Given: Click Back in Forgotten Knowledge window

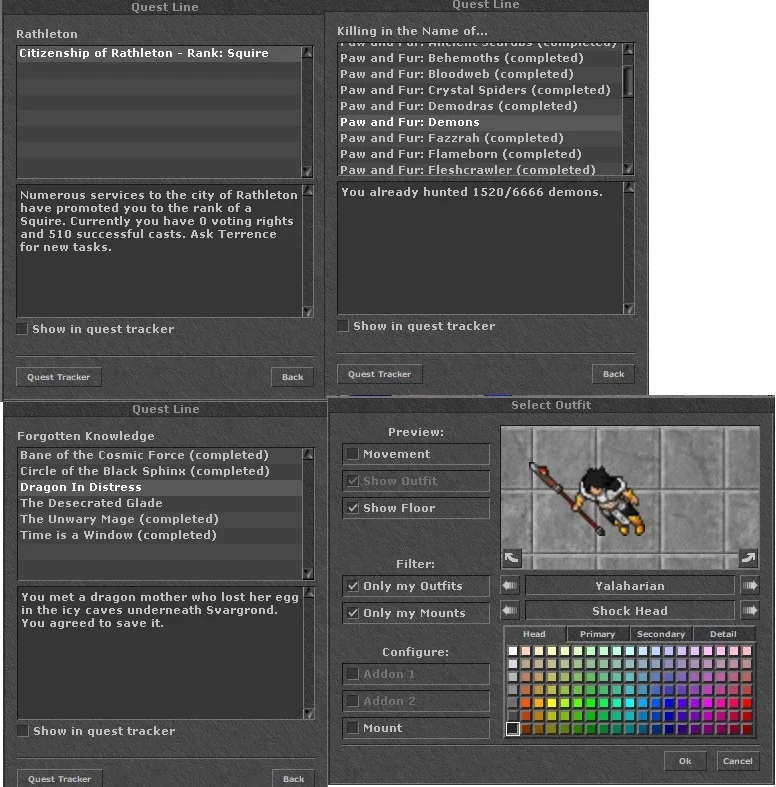Looking at the screenshot, I should click(x=294, y=778).
